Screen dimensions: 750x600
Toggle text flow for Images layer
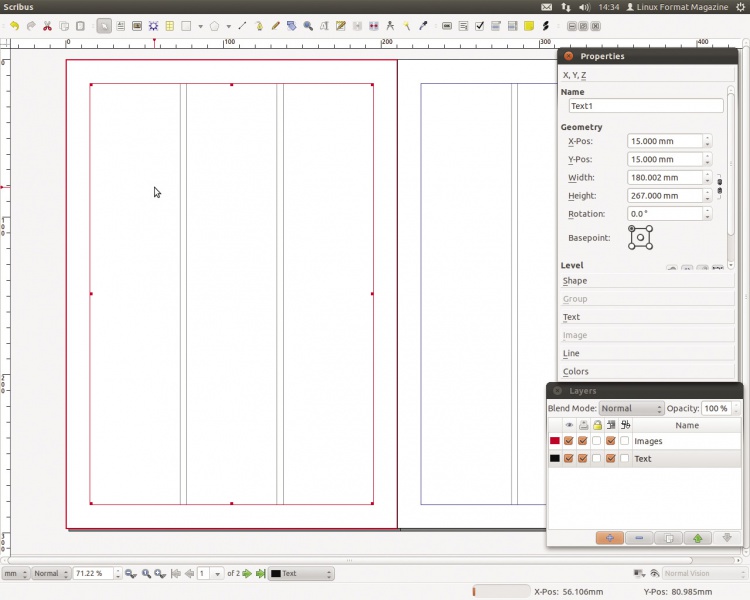click(x=611, y=441)
